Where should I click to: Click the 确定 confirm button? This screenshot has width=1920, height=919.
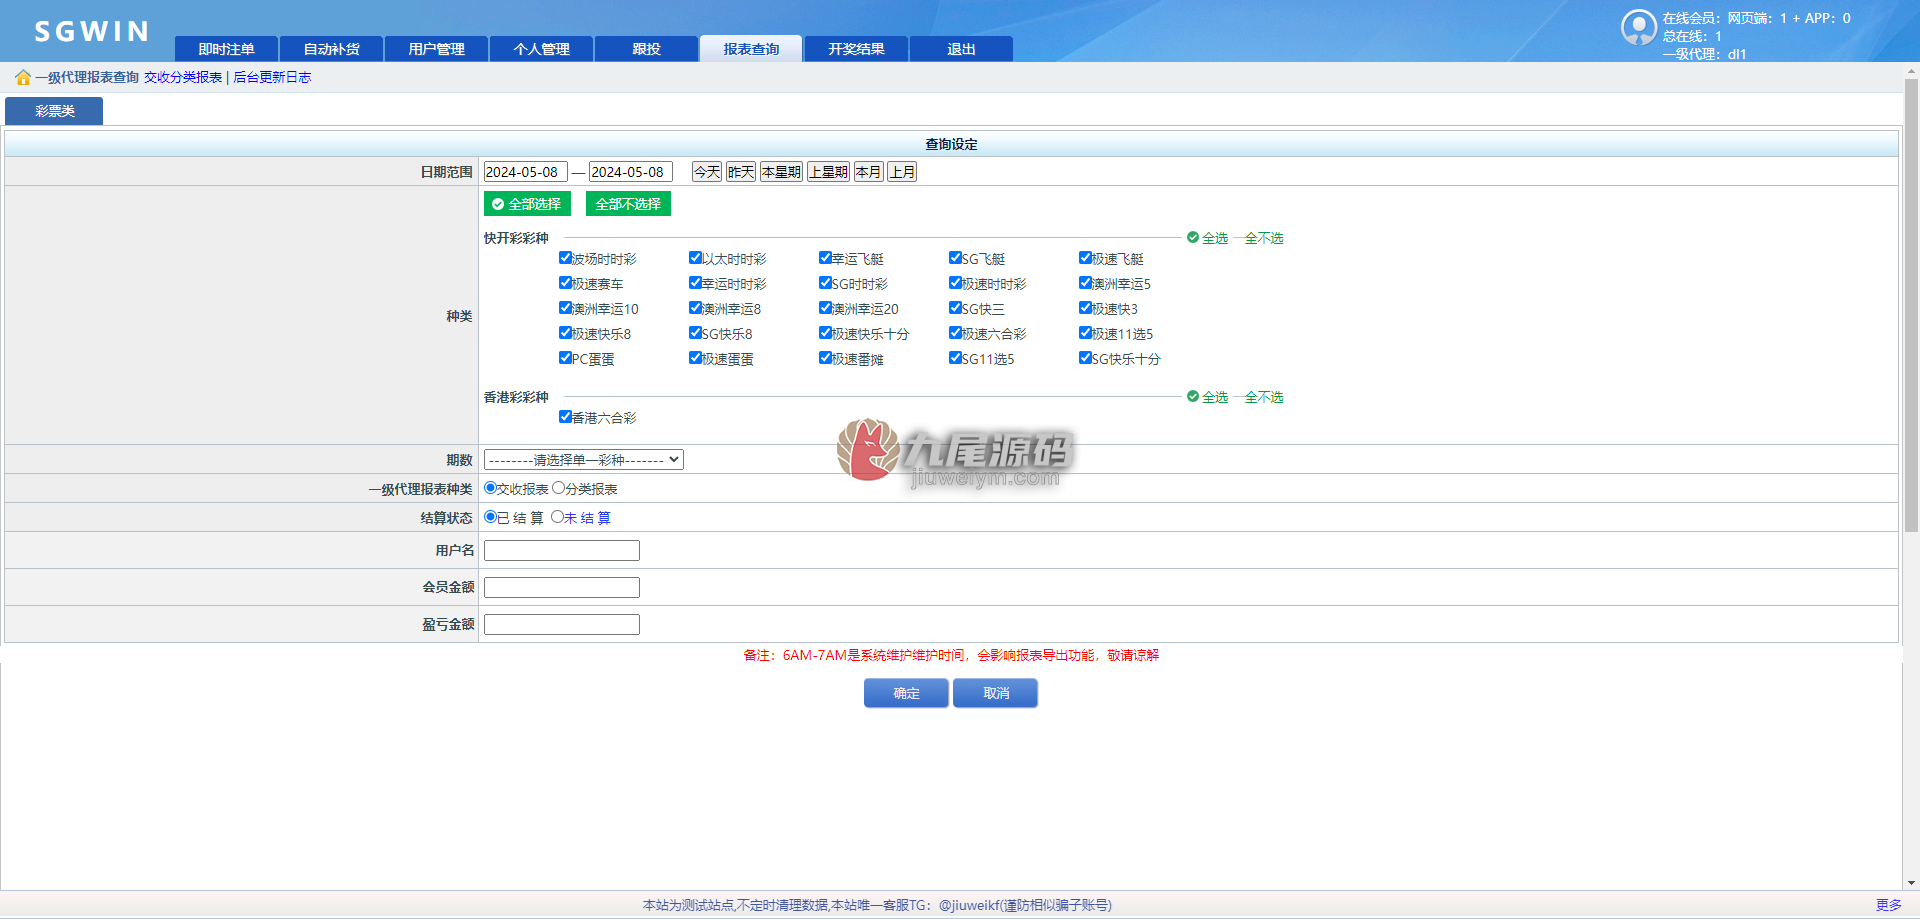point(906,693)
